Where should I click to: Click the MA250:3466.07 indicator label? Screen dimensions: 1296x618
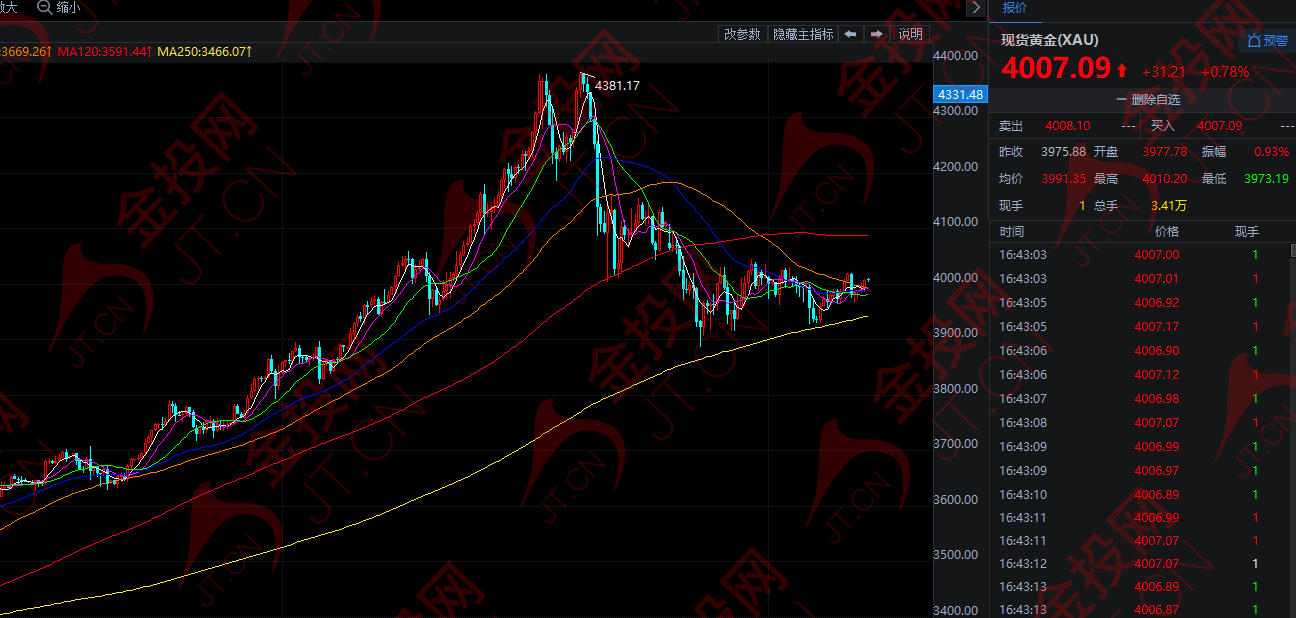(205, 51)
